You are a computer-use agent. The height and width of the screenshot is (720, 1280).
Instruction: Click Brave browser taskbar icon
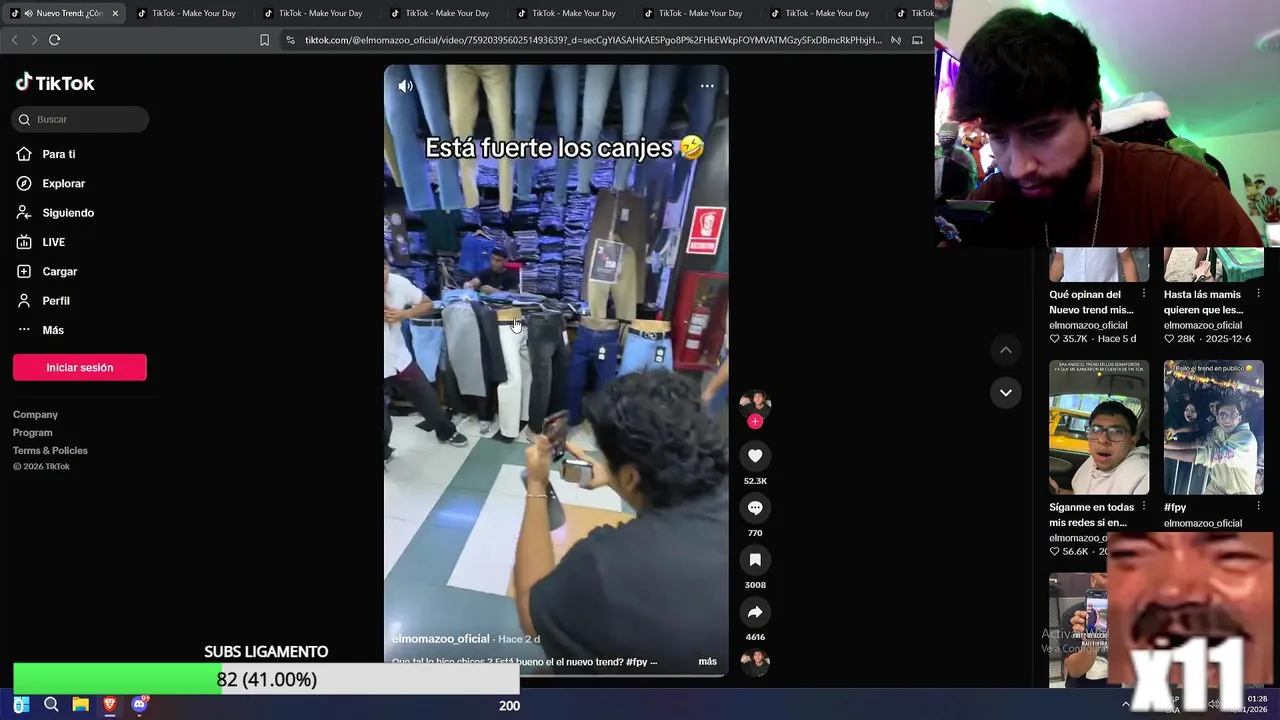pos(110,705)
